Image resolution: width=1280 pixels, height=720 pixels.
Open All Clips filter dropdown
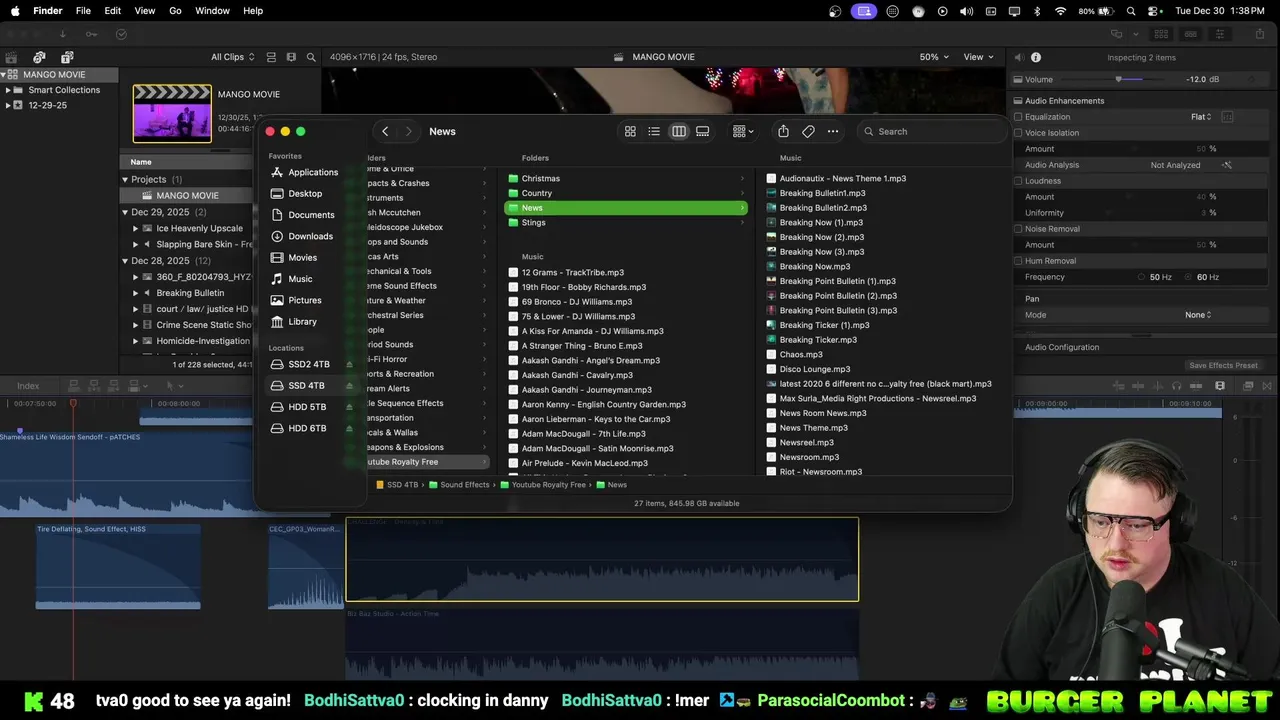233,57
